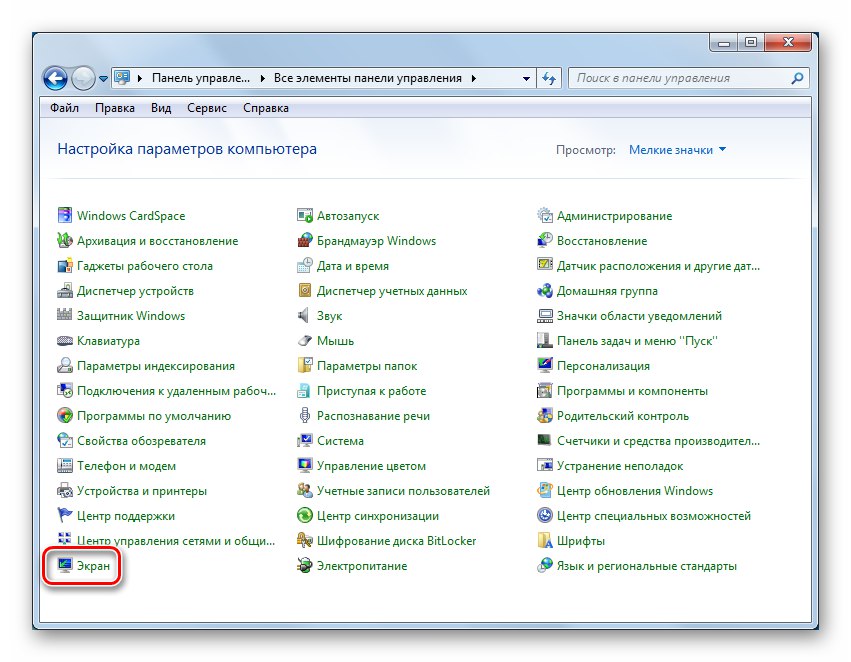Screen dimensions: 851x662
Task: Open the Администрирование gear icon
Action: [x=544, y=215]
